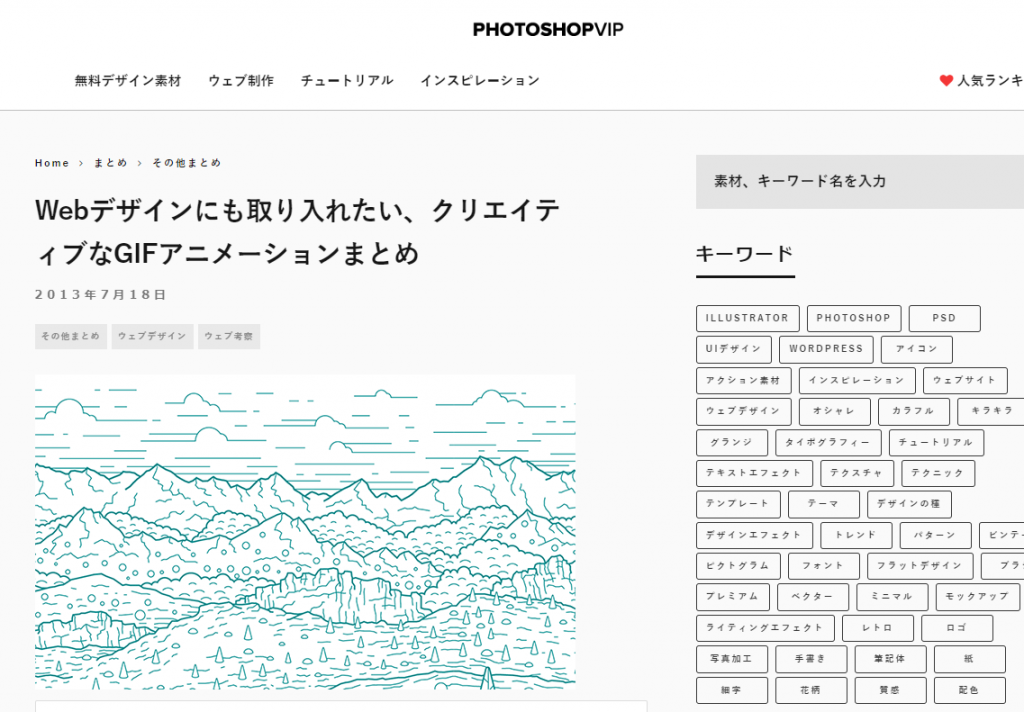Go to Home via breadcrumb
The height and width of the screenshot is (712, 1024).
(52, 163)
